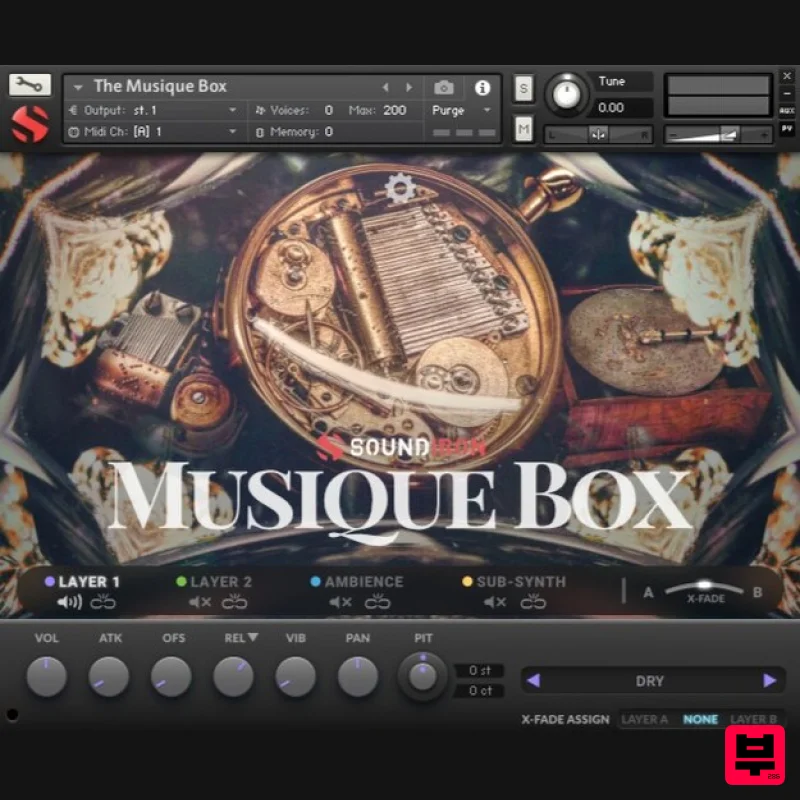Close the instrument with X button
The width and height of the screenshot is (800, 800).
tap(787, 76)
